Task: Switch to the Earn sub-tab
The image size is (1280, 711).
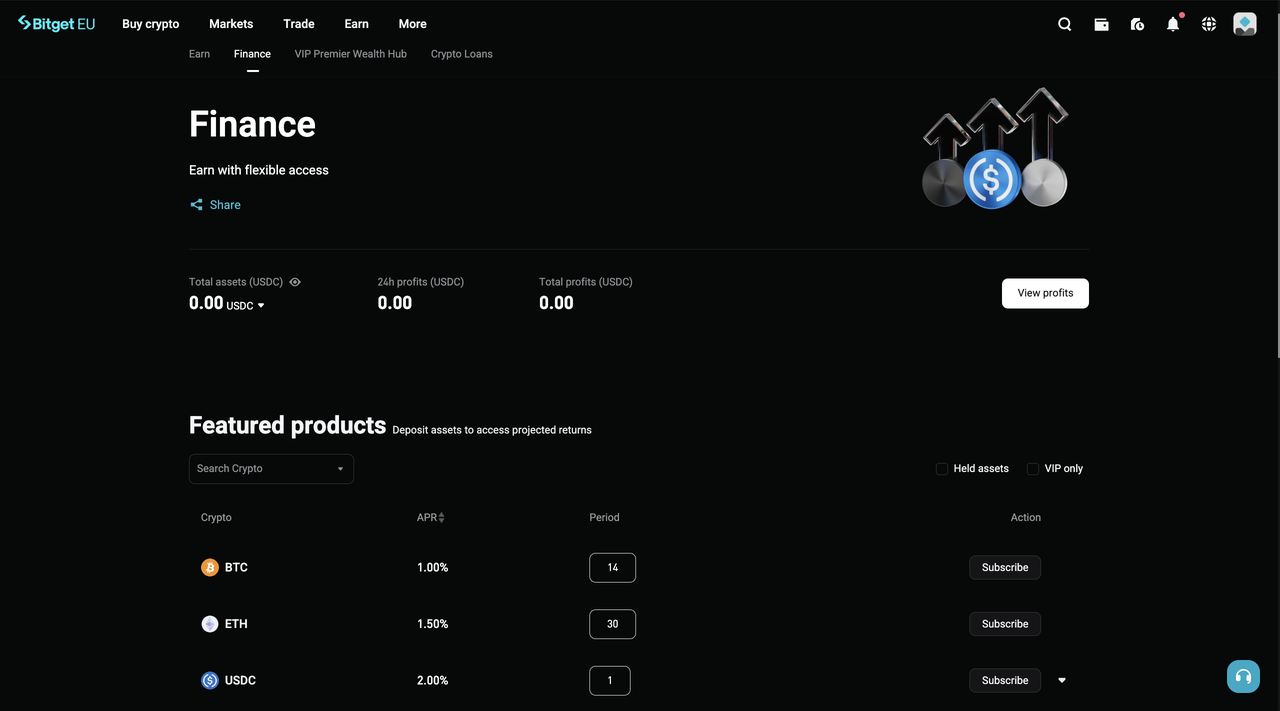Action: pyautogui.click(x=200, y=54)
